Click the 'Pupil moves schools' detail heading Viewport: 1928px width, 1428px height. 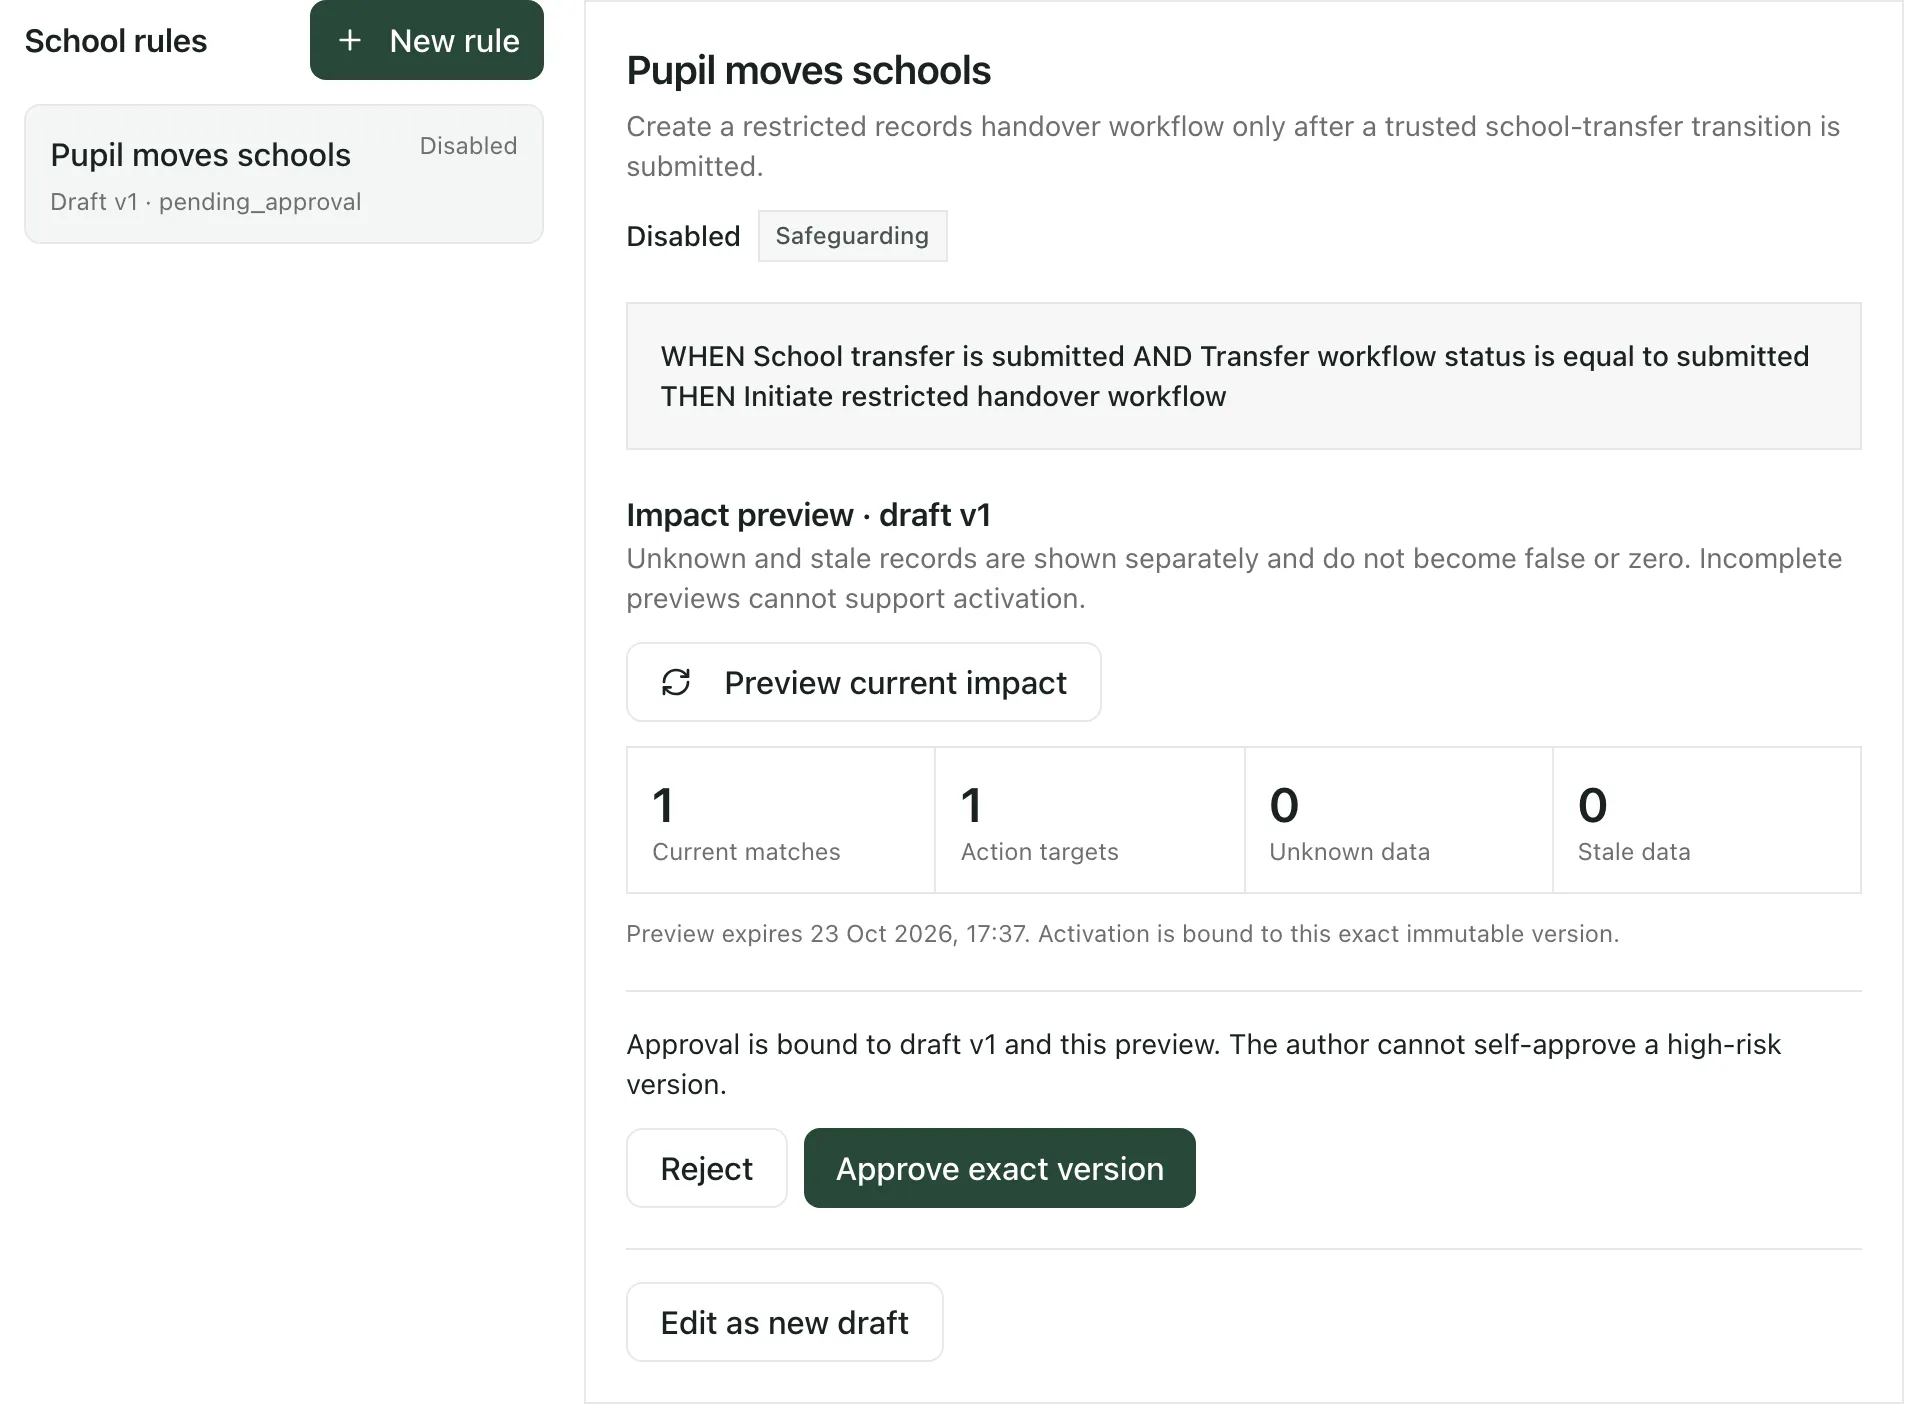point(808,71)
